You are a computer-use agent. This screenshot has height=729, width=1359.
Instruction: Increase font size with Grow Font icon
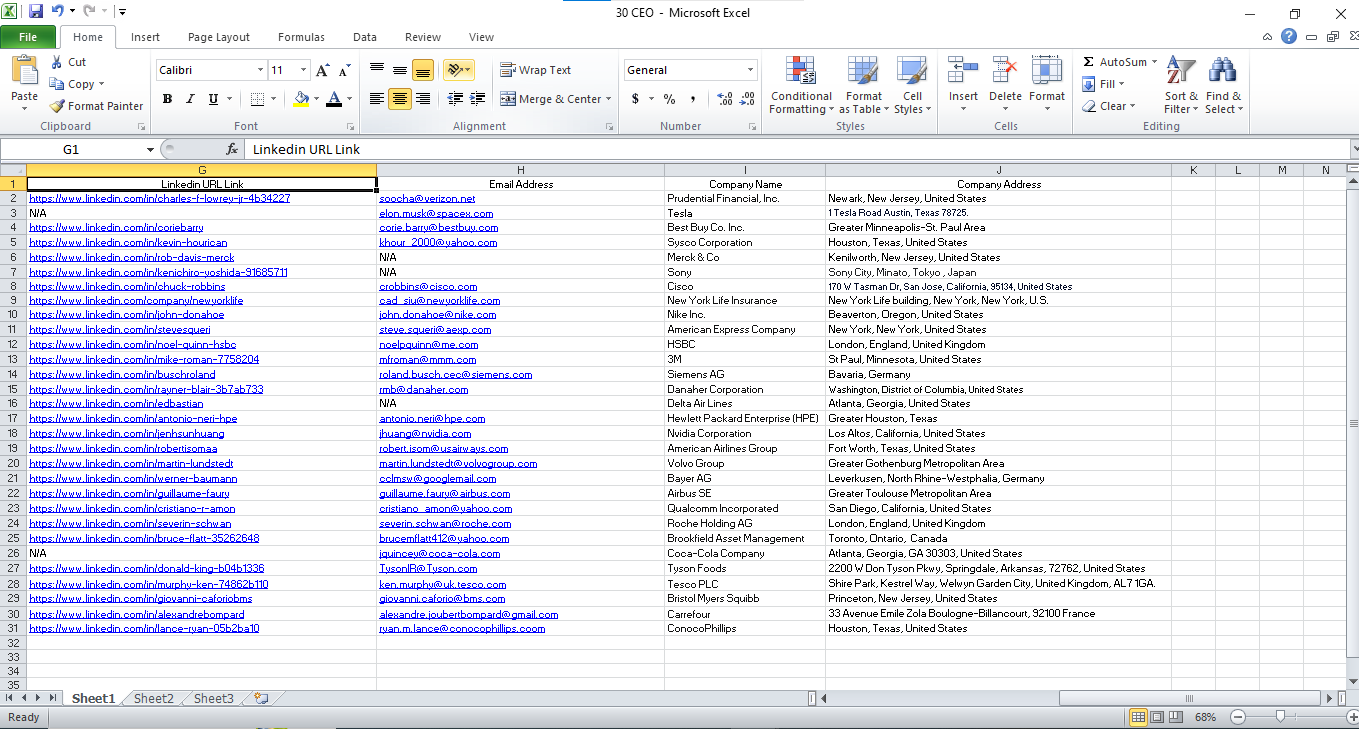323,70
